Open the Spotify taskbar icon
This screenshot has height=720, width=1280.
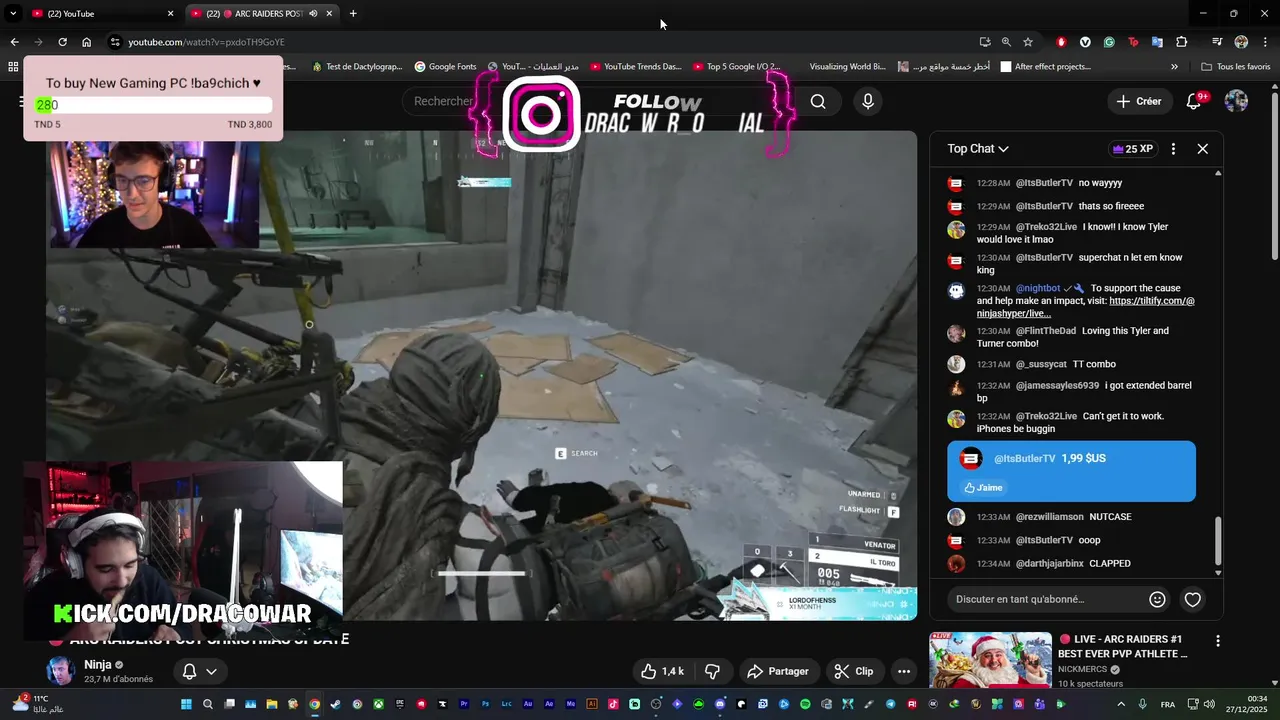(x=805, y=704)
